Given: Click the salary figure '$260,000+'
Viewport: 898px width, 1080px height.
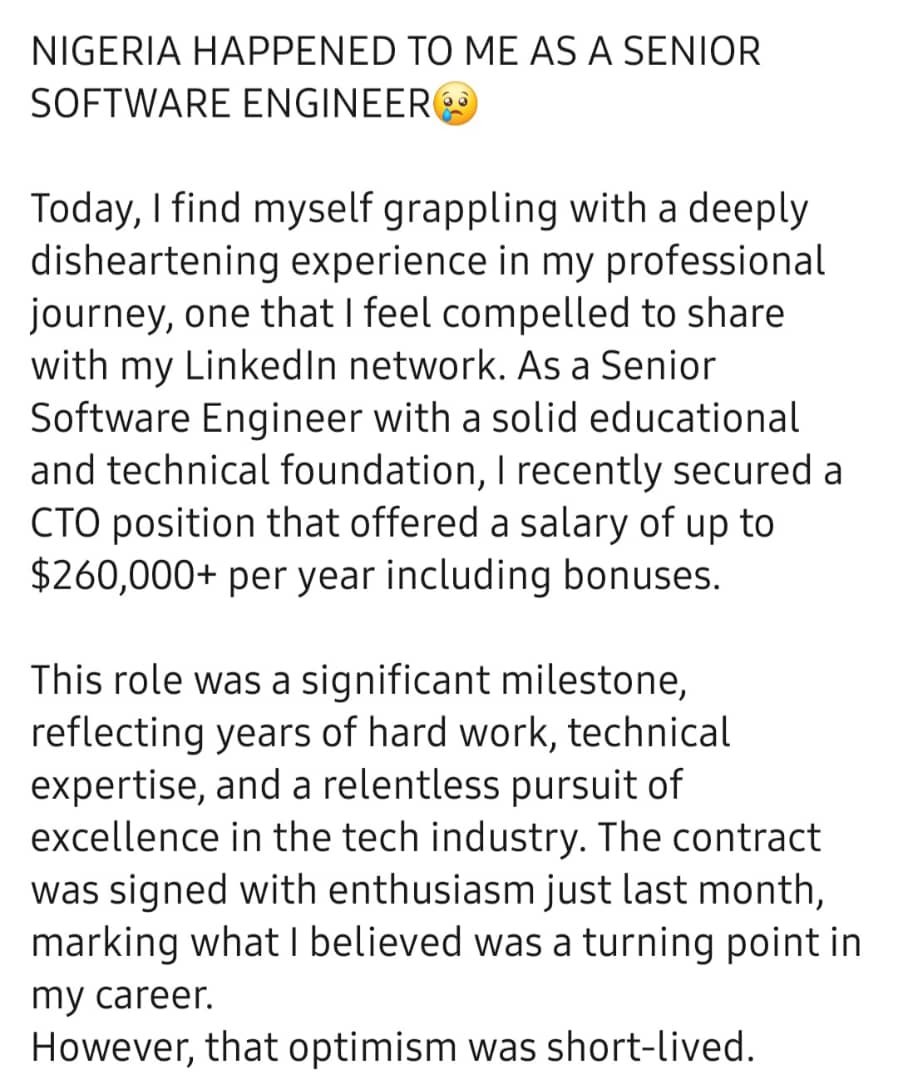Looking at the screenshot, I should (x=125, y=576).
